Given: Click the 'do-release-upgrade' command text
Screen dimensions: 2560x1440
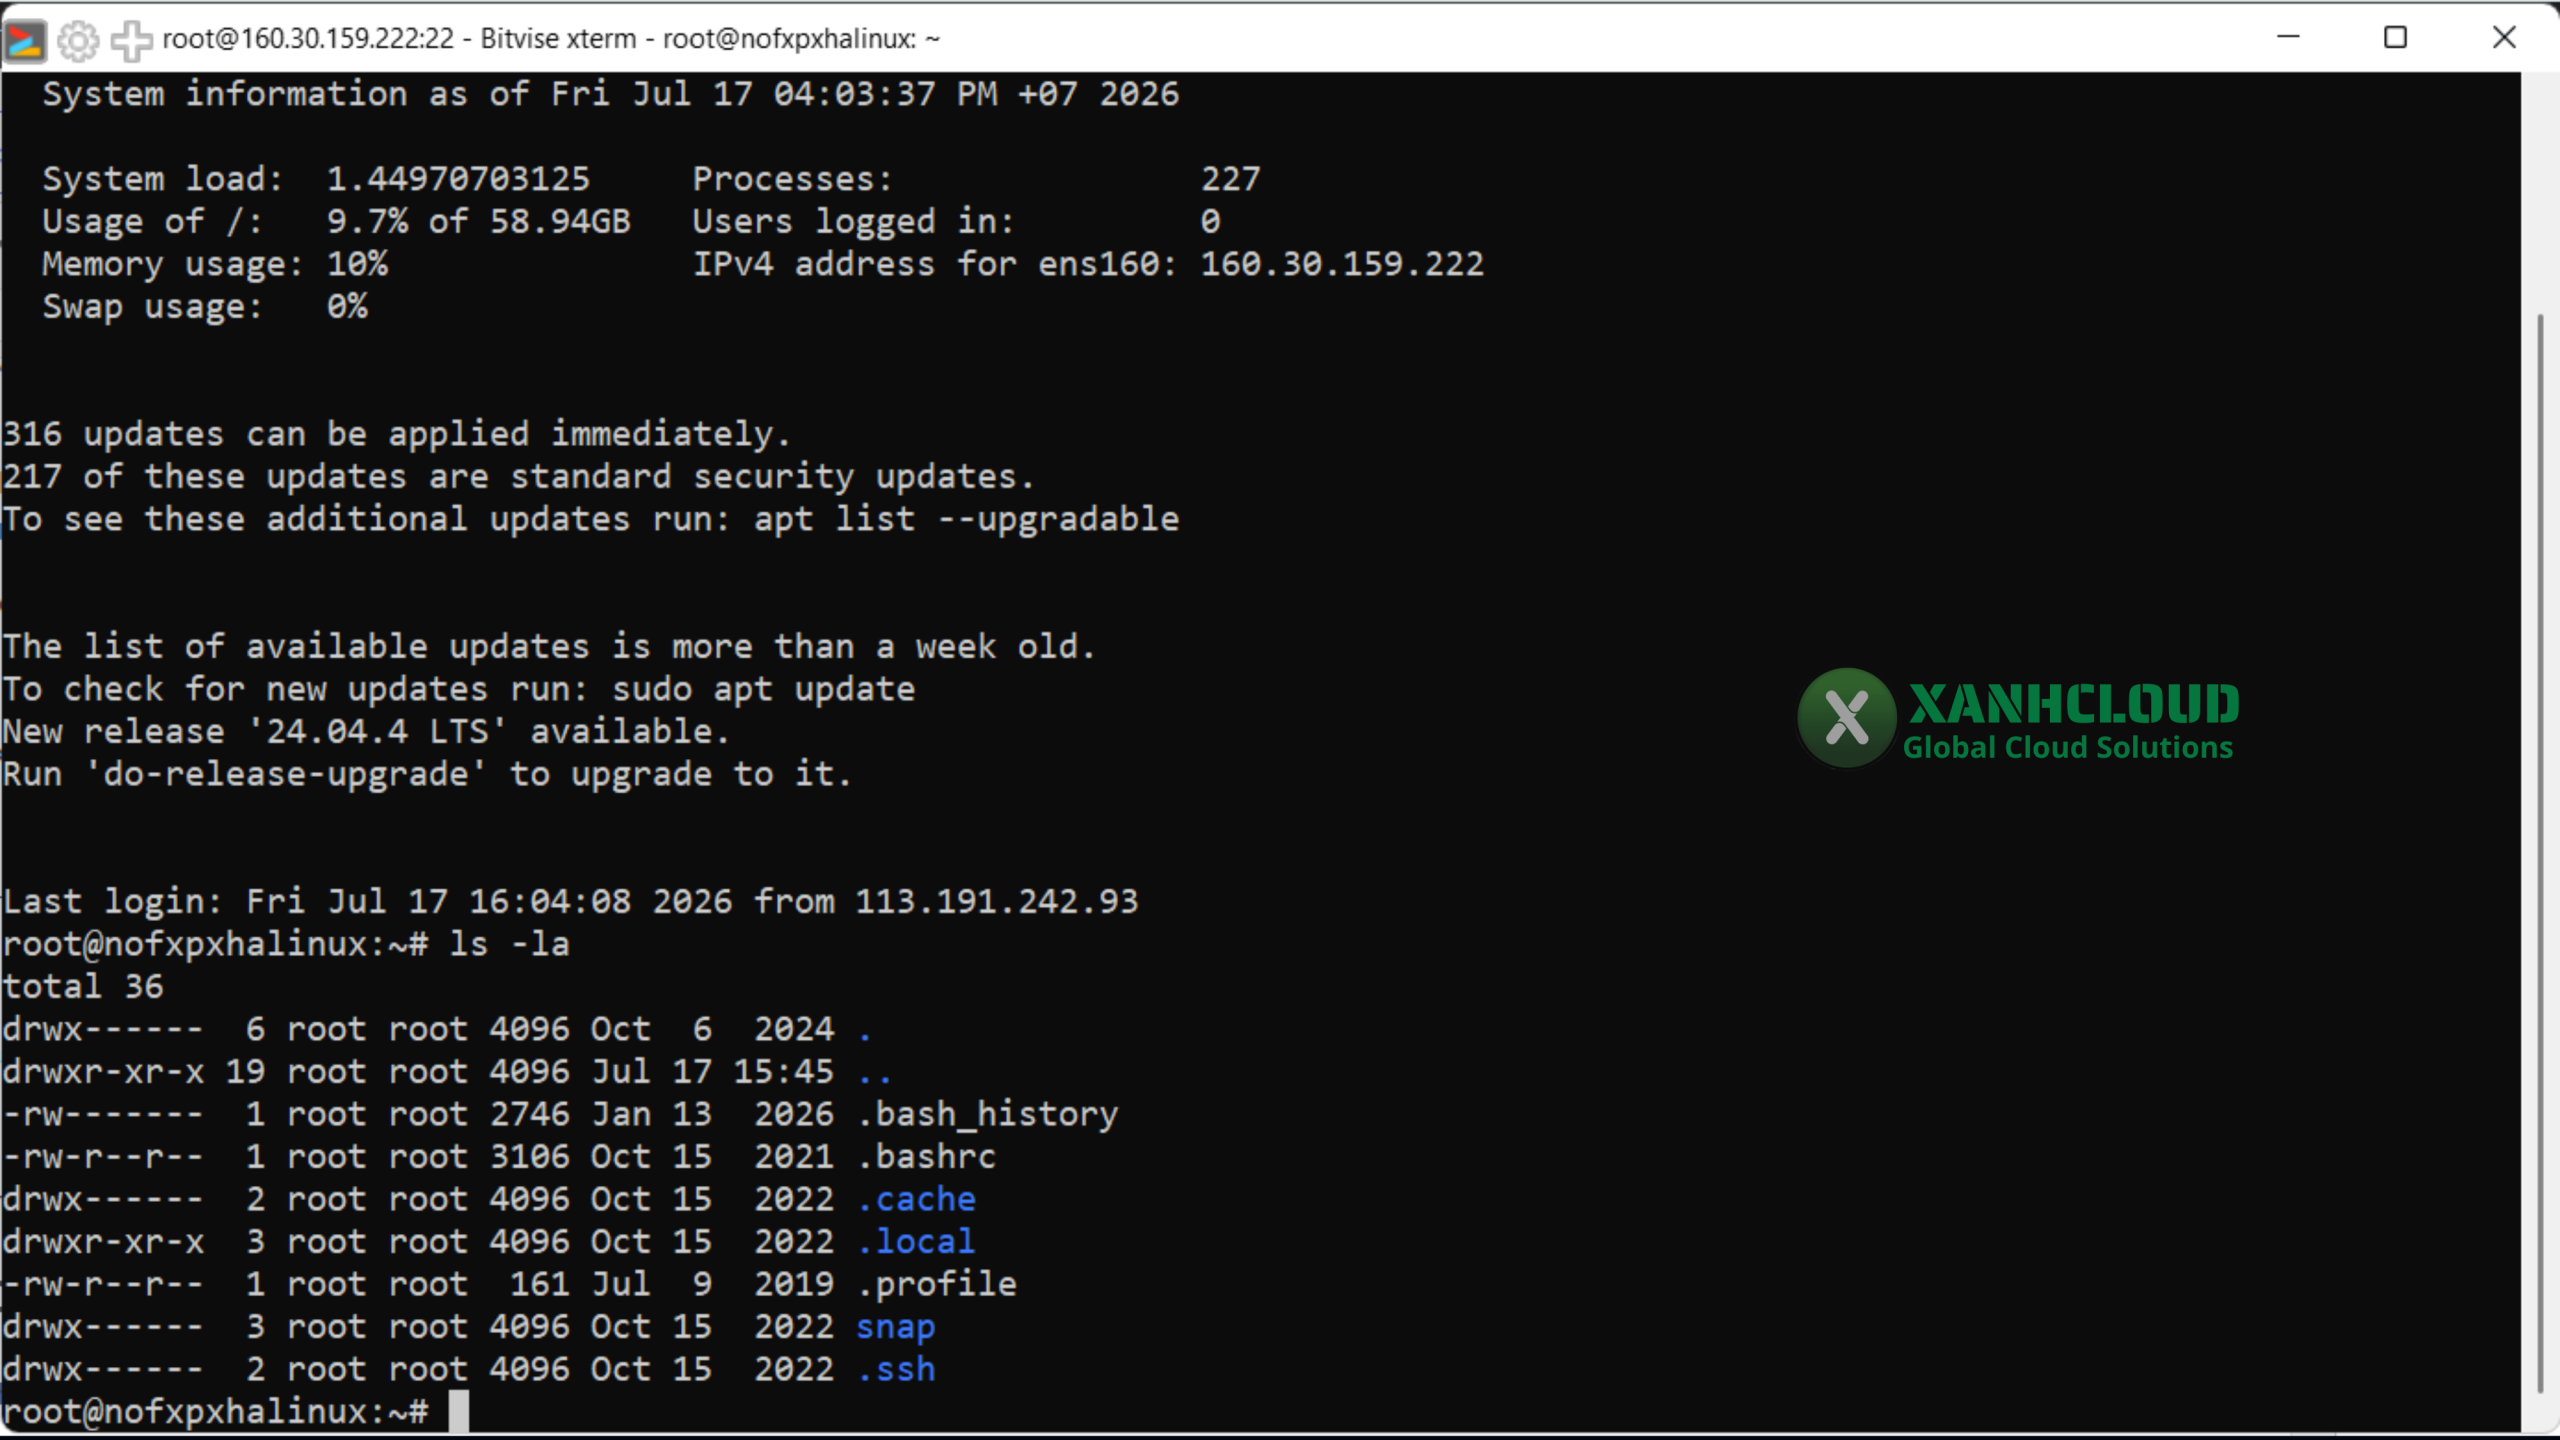Looking at the screenshot, I should point(285,774).
